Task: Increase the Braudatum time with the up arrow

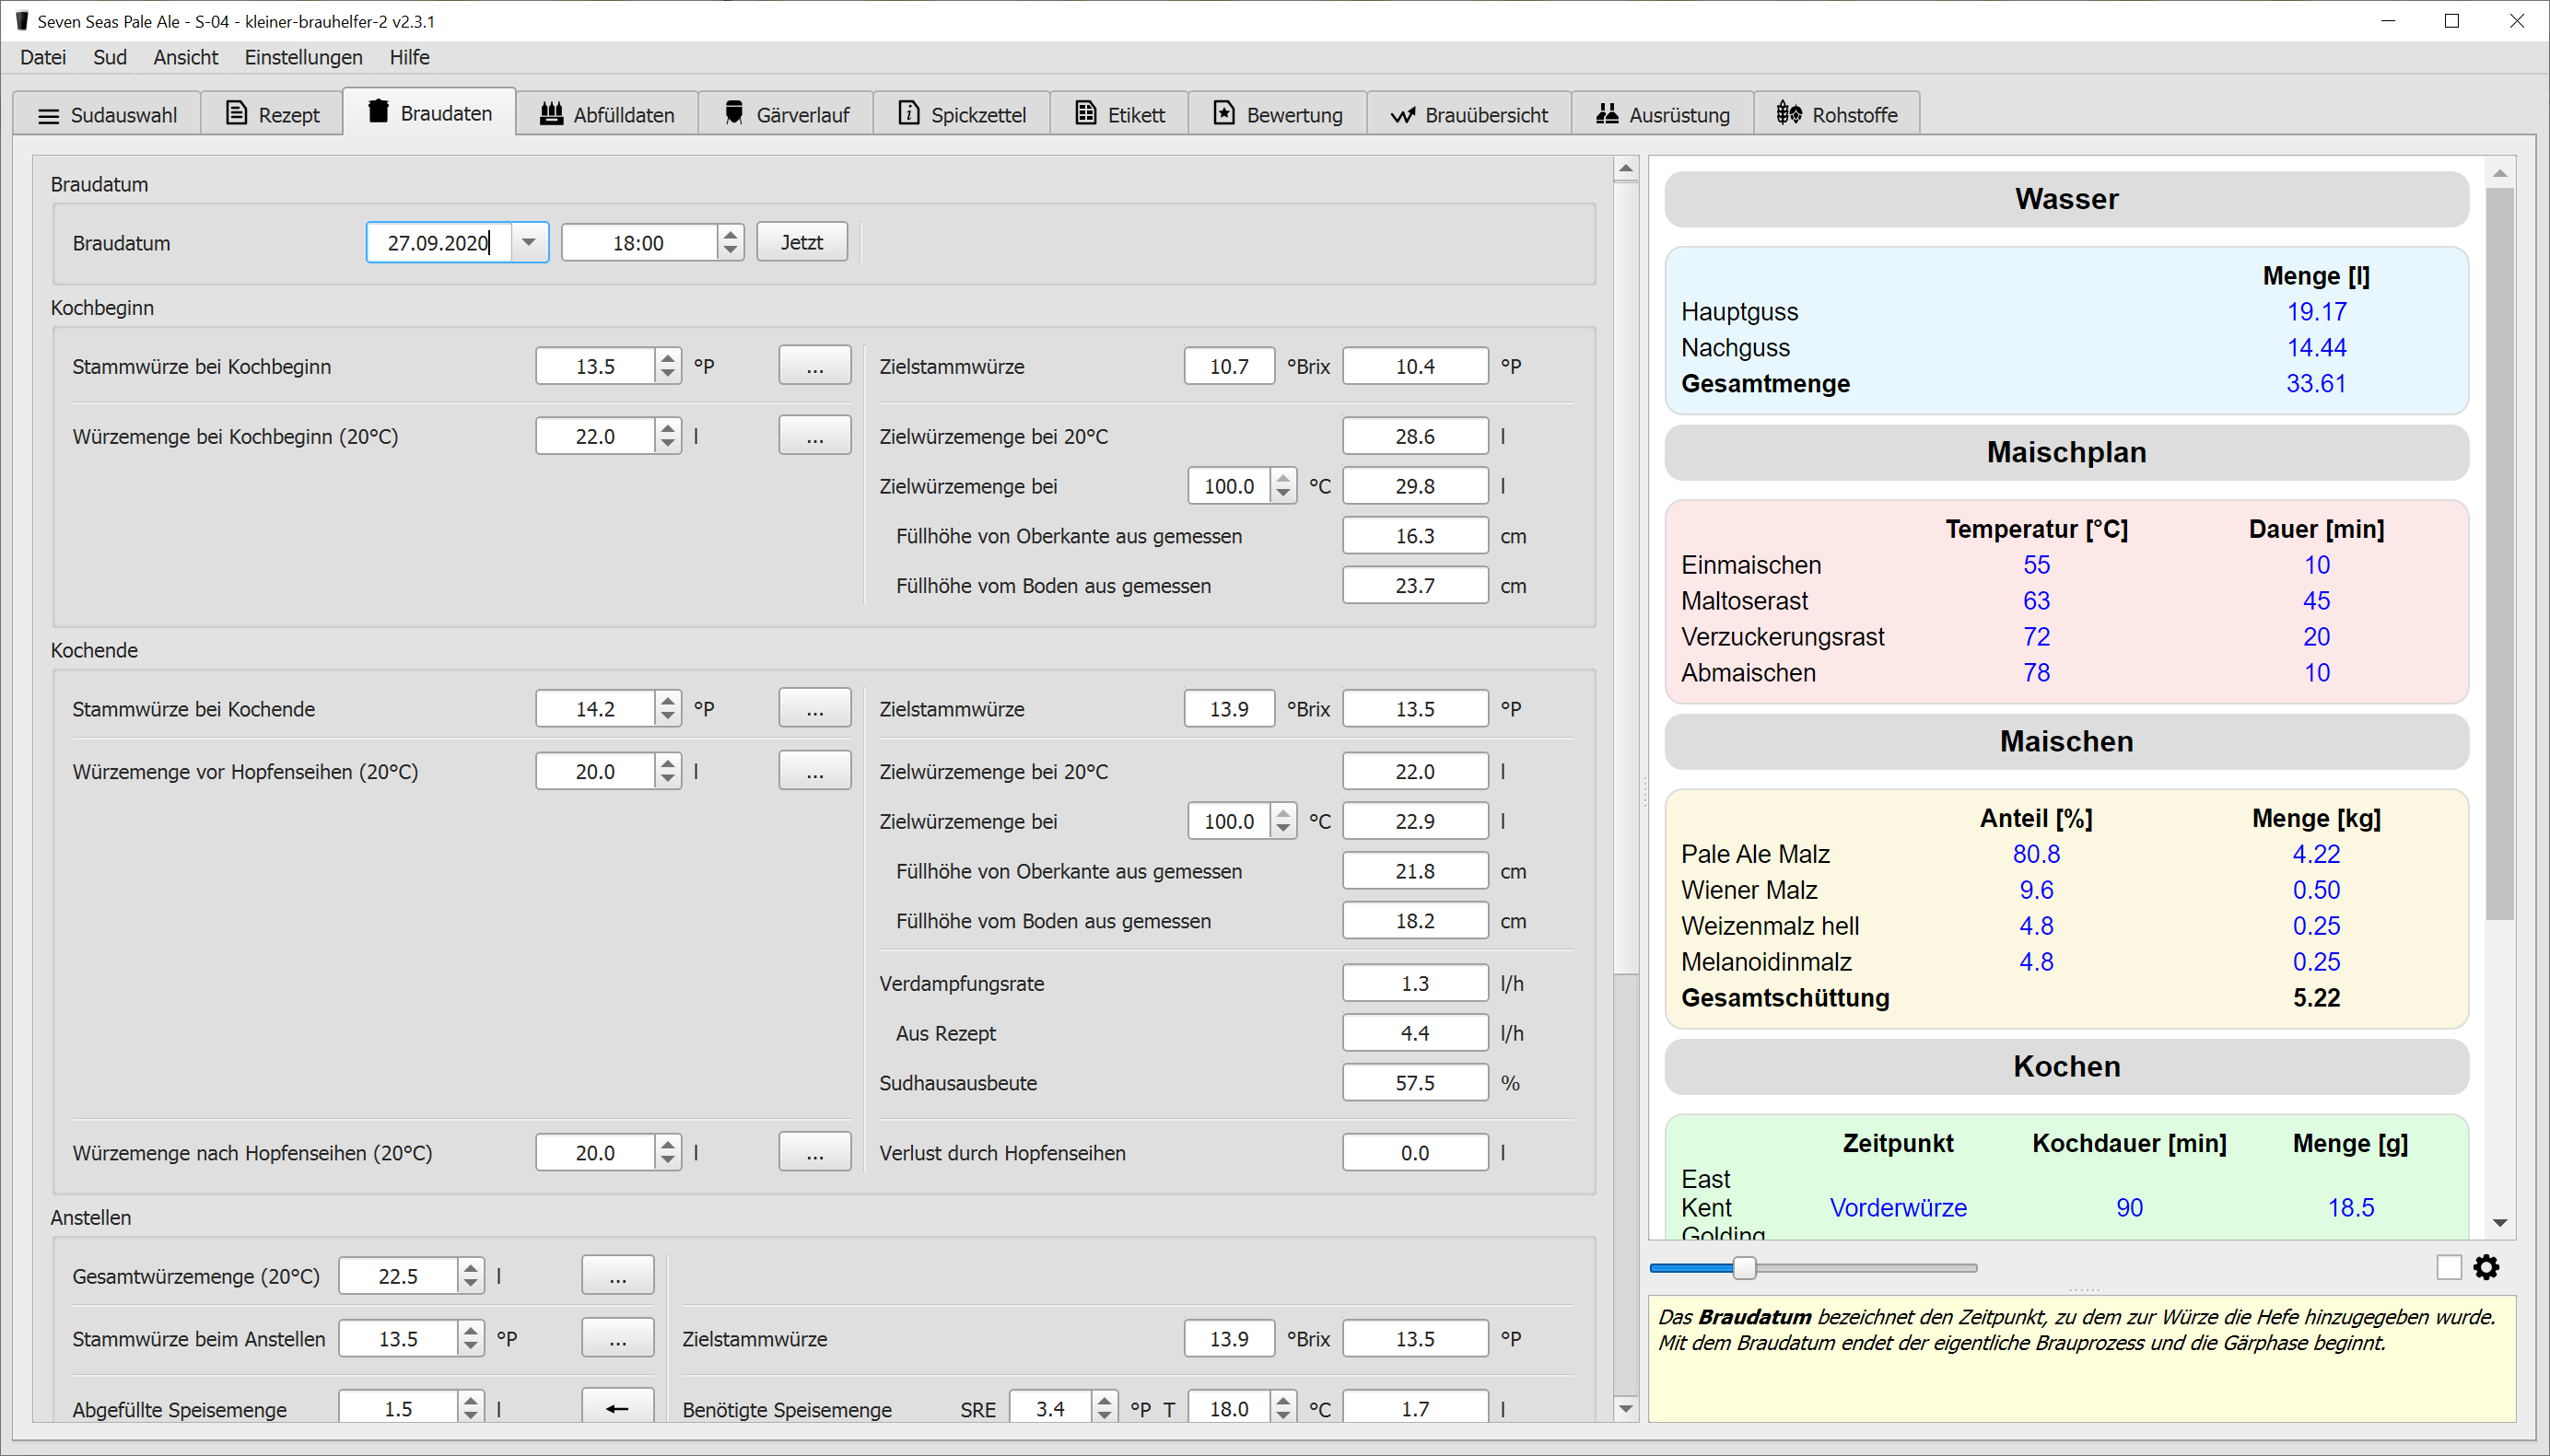Action: (x=731, y=235)
